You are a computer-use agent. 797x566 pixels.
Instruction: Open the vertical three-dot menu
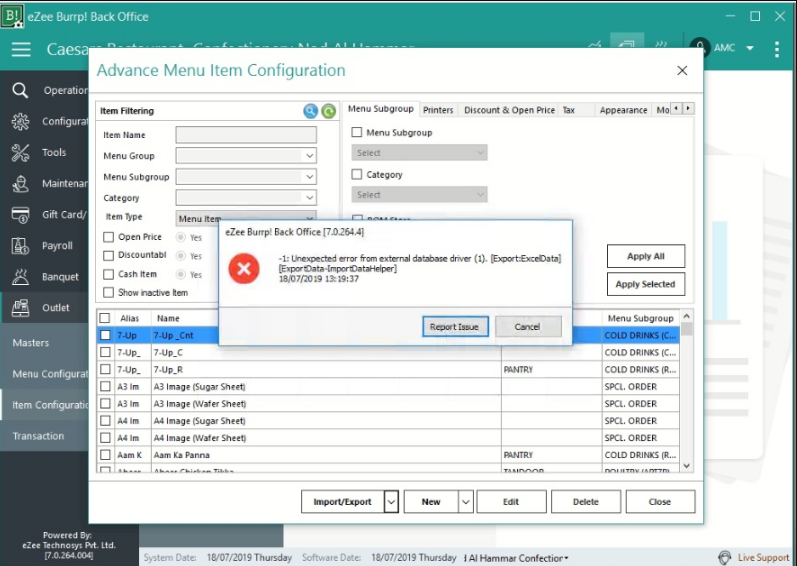click(777, 49)
